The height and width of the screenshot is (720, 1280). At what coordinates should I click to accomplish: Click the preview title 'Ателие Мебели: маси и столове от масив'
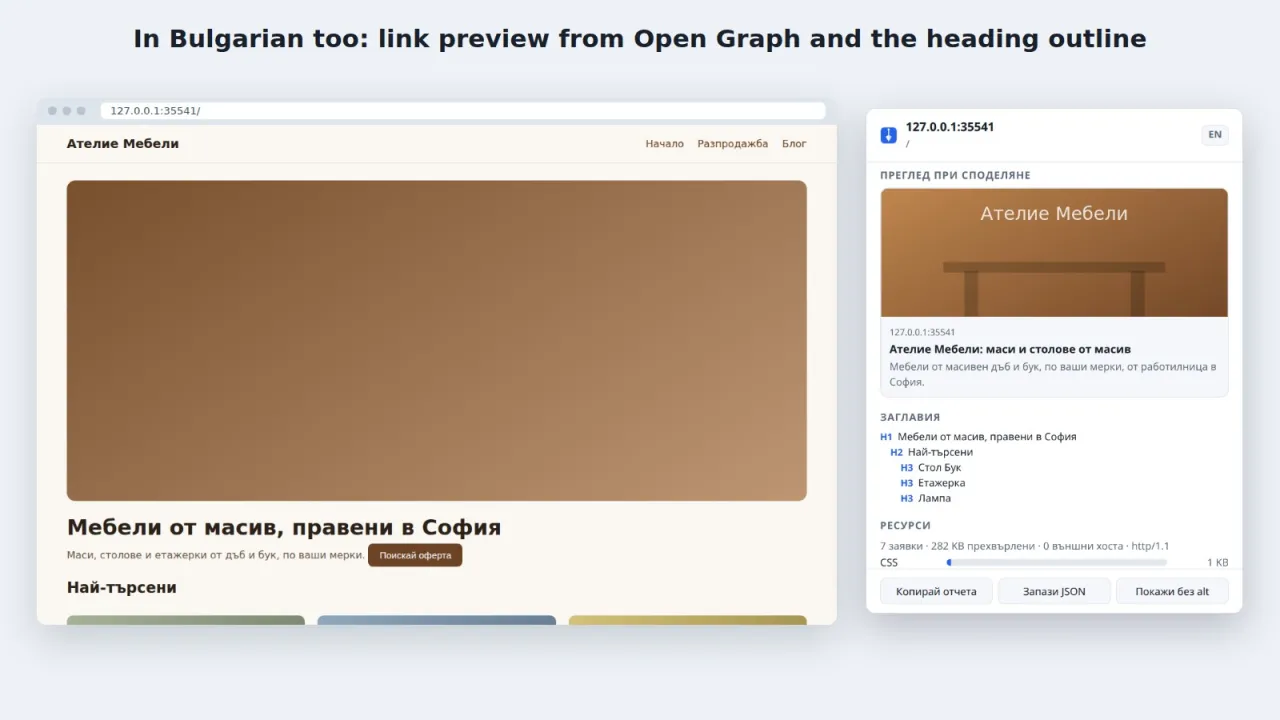[1010, 350]
